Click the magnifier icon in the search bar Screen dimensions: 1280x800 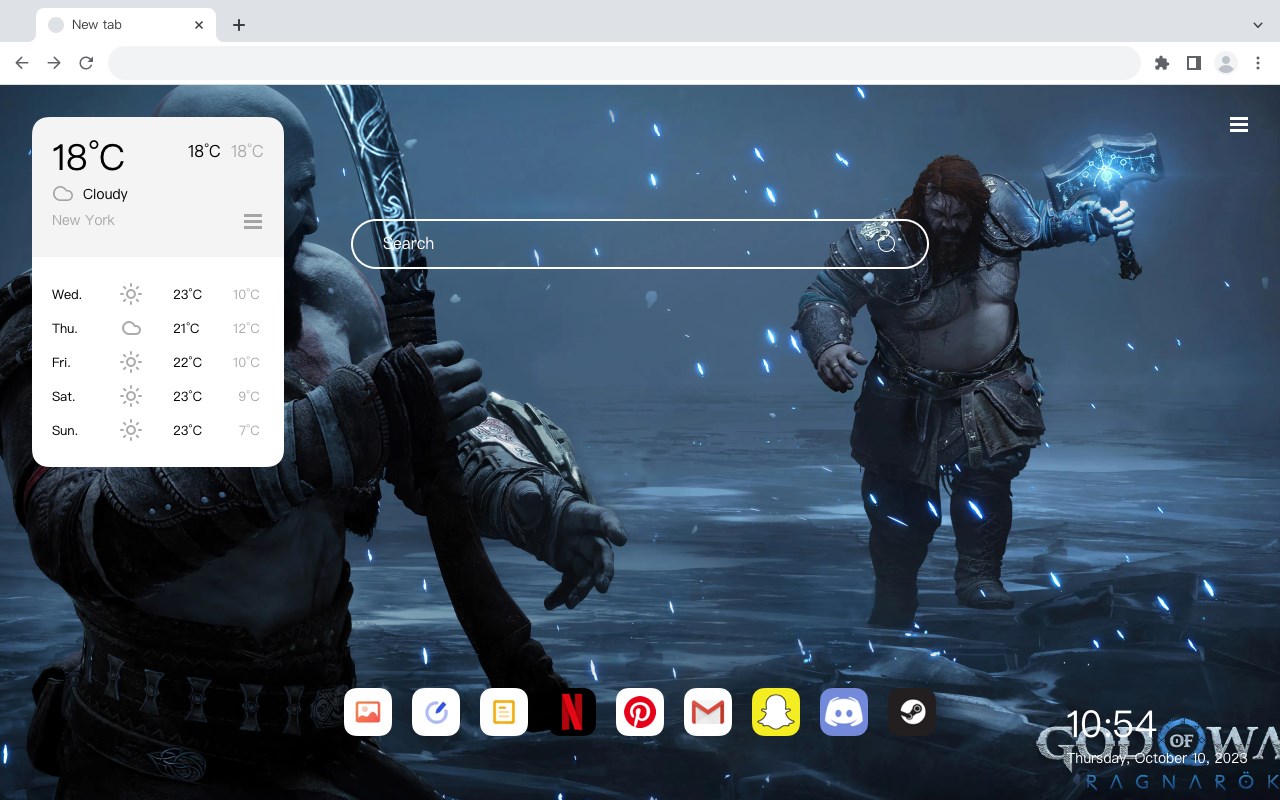[x=887, y=243]
